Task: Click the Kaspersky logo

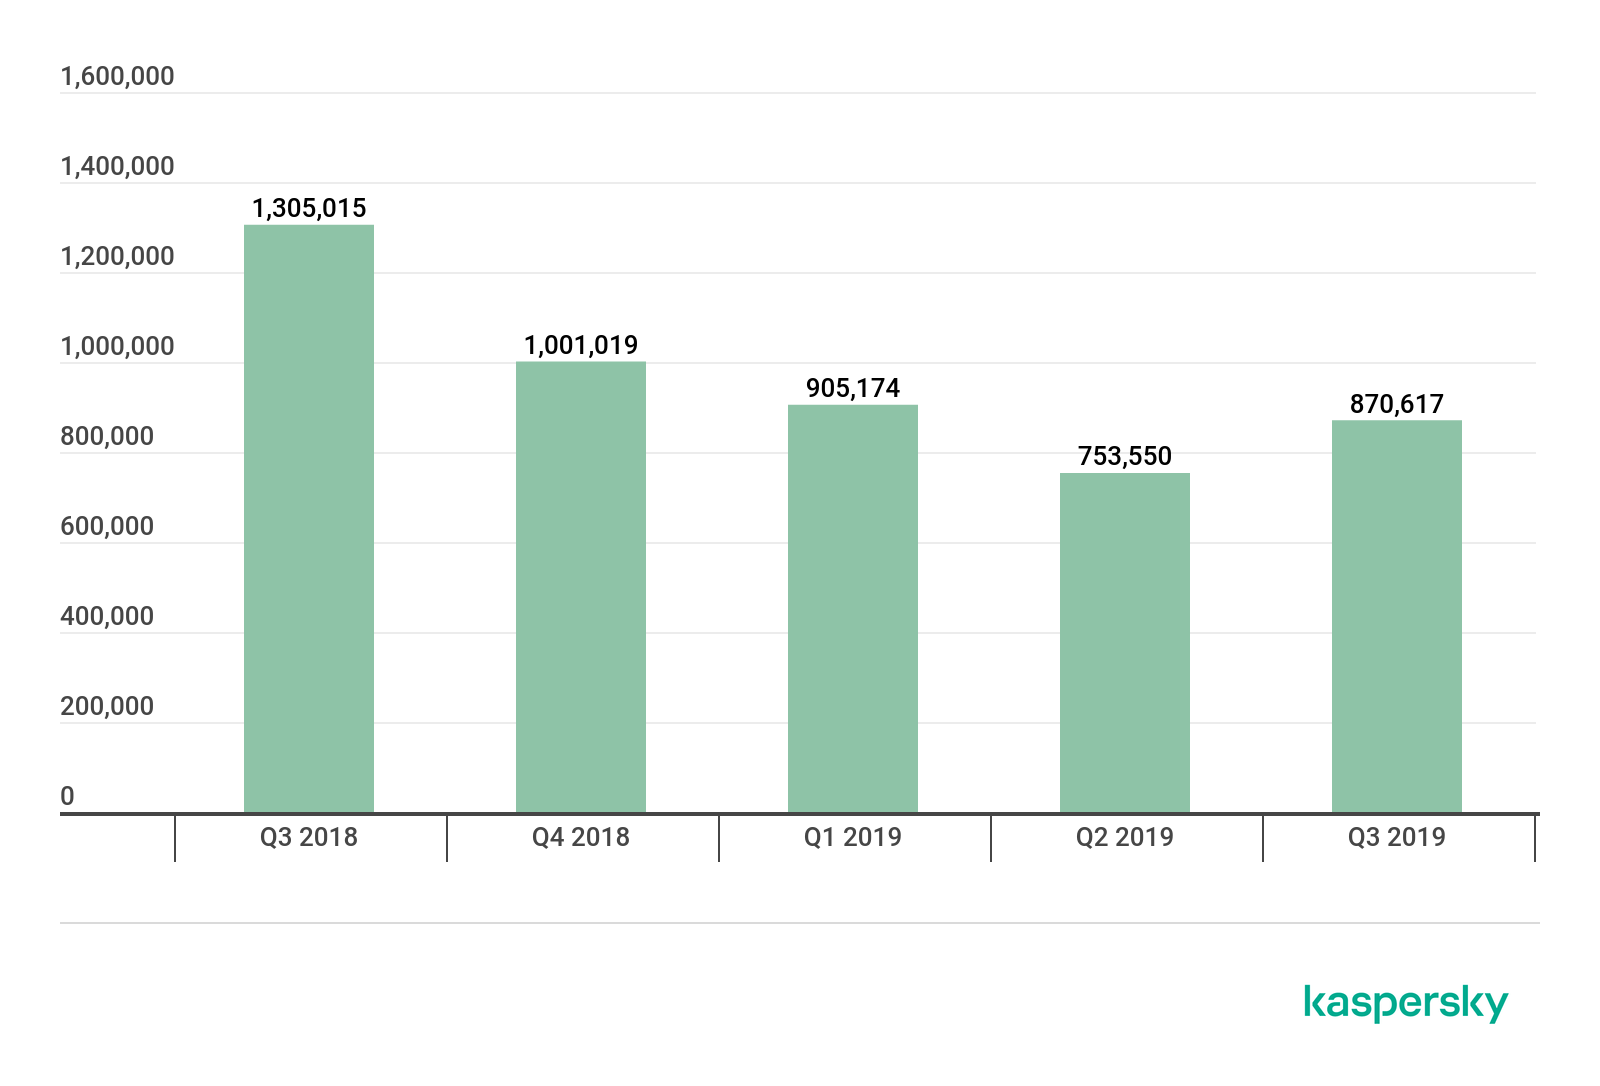Action: 1405,1003
